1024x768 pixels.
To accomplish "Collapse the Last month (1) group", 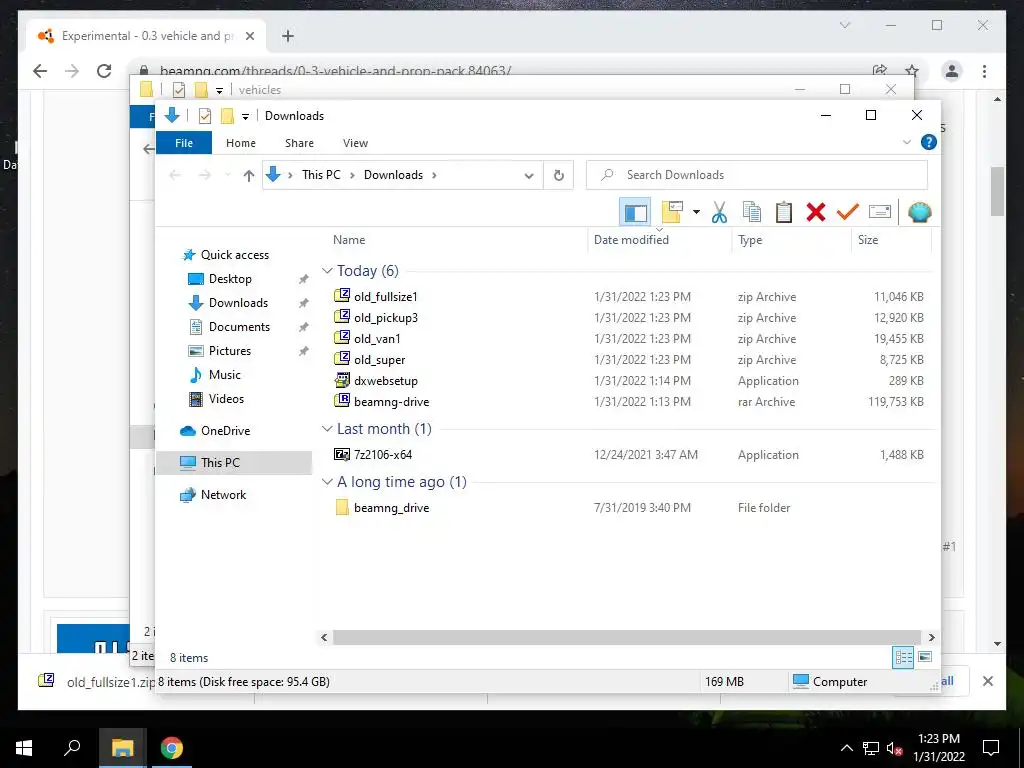I will (x=327, y=428).
